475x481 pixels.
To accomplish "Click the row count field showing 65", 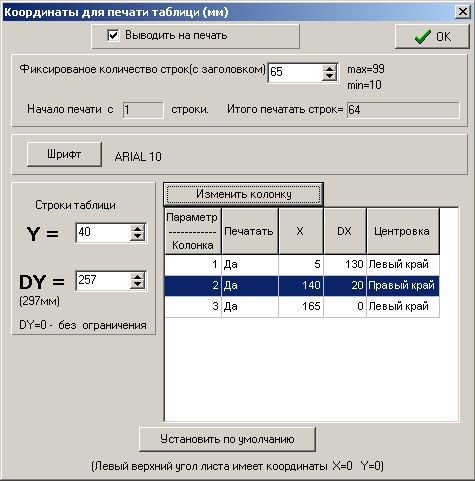I will [x=295, y=72].
